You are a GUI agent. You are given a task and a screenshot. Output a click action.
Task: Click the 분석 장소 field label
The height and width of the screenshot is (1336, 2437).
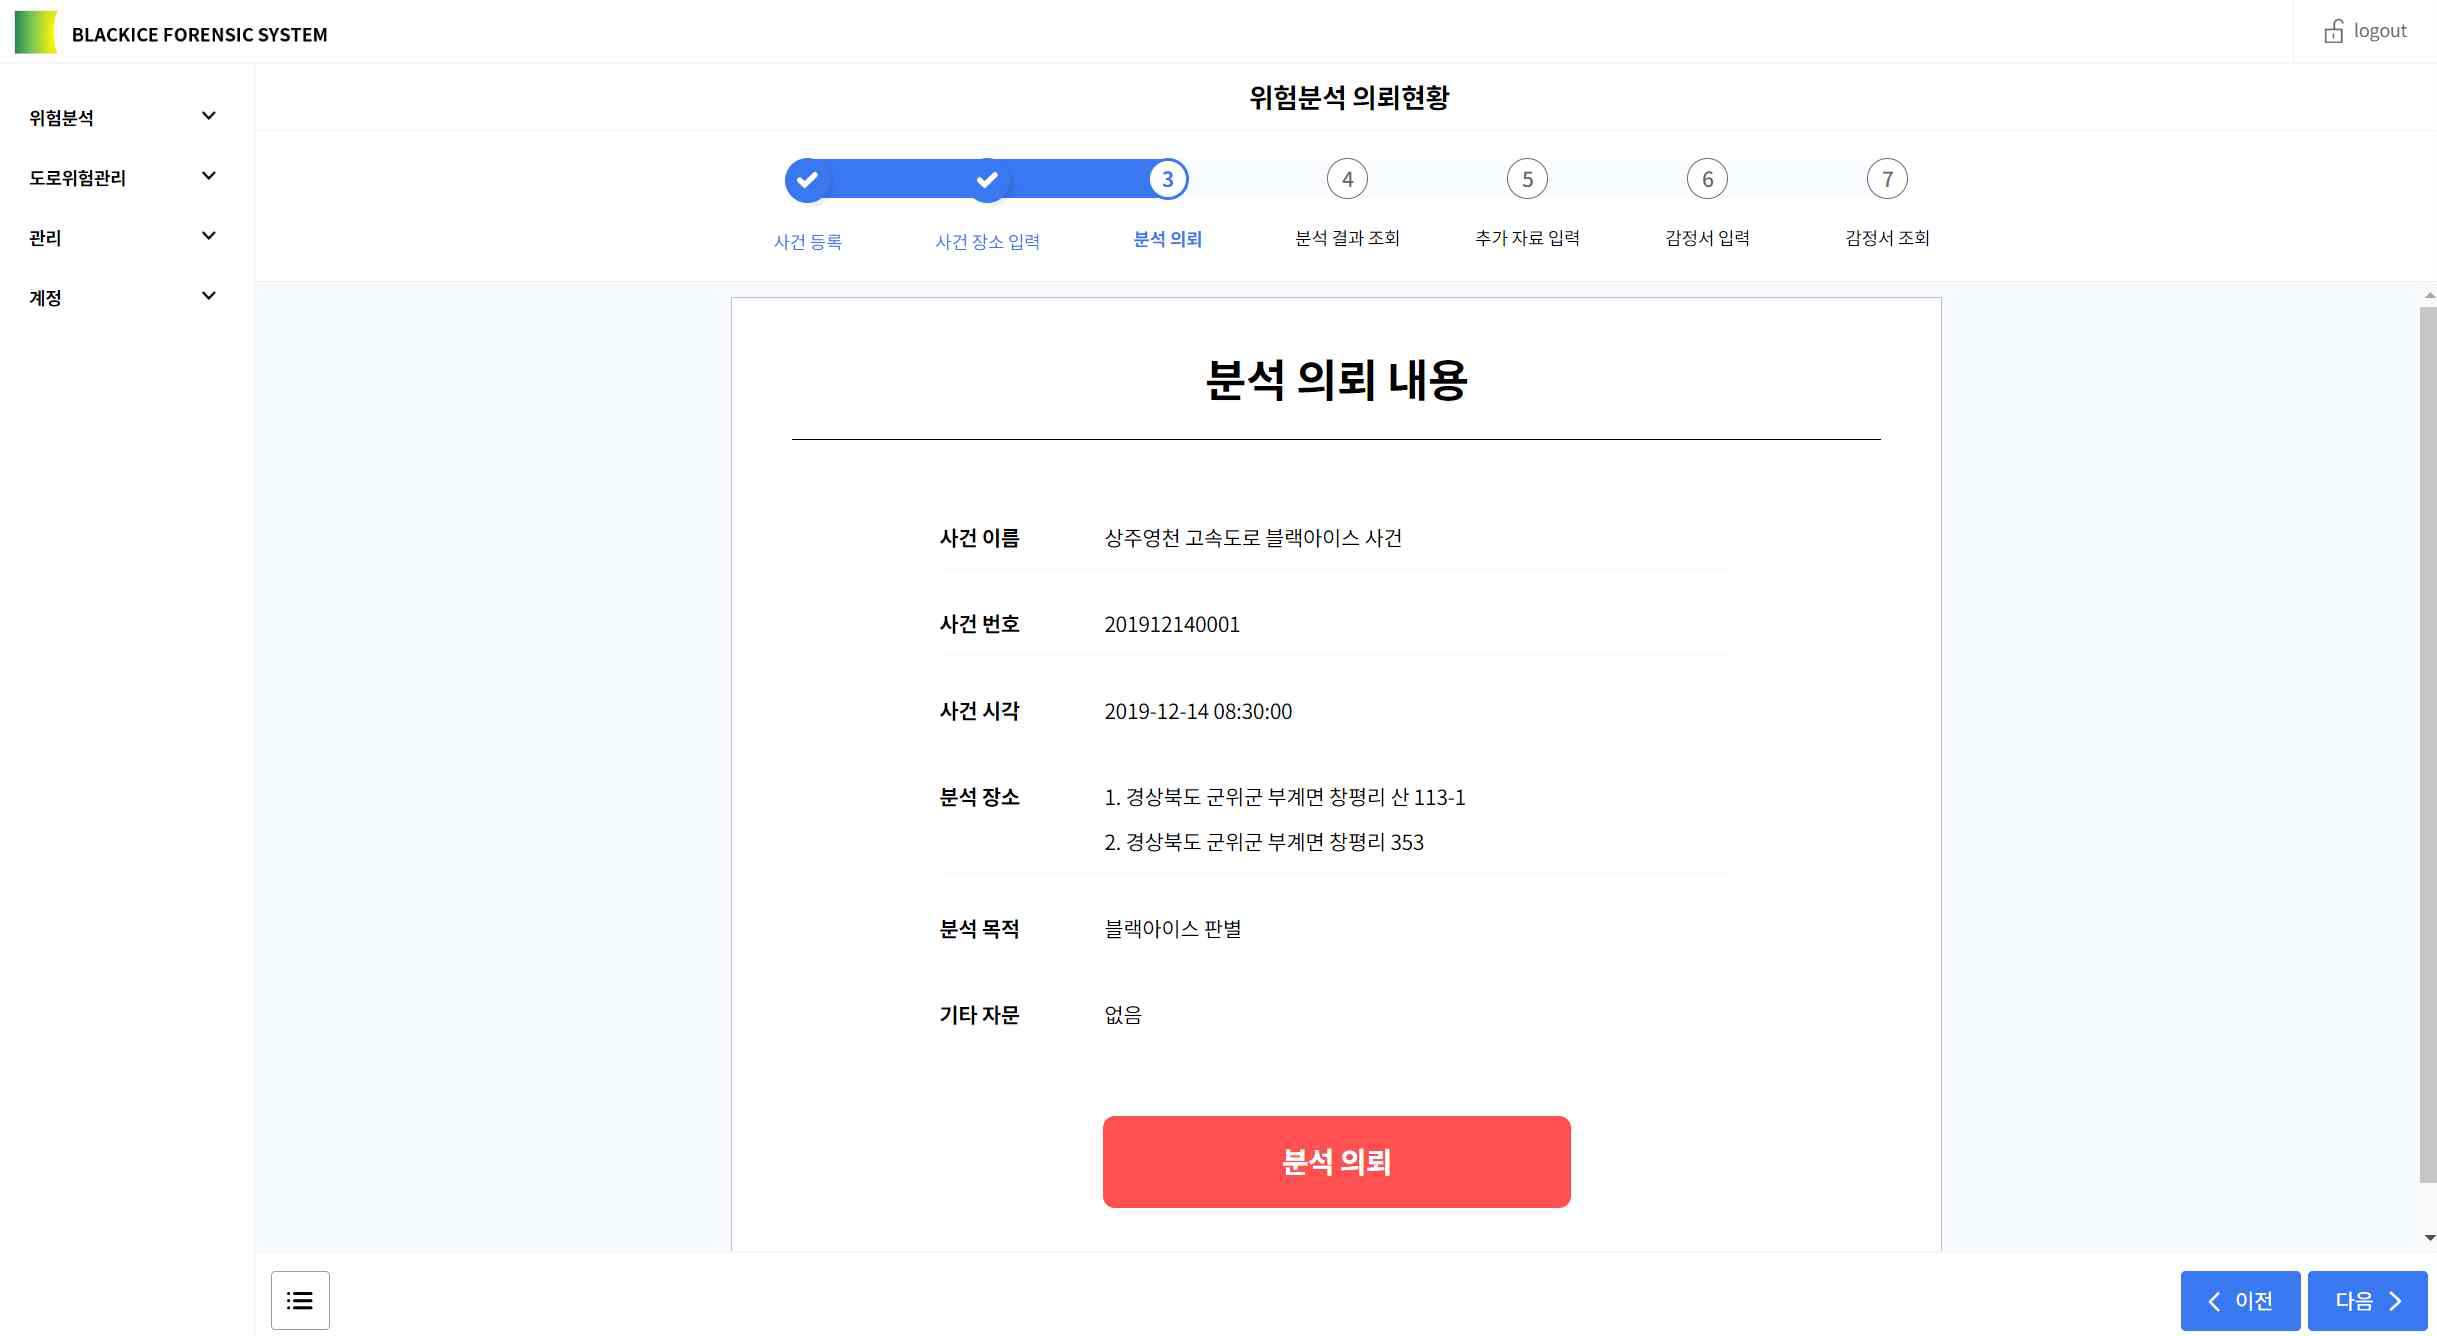(979, 797)
